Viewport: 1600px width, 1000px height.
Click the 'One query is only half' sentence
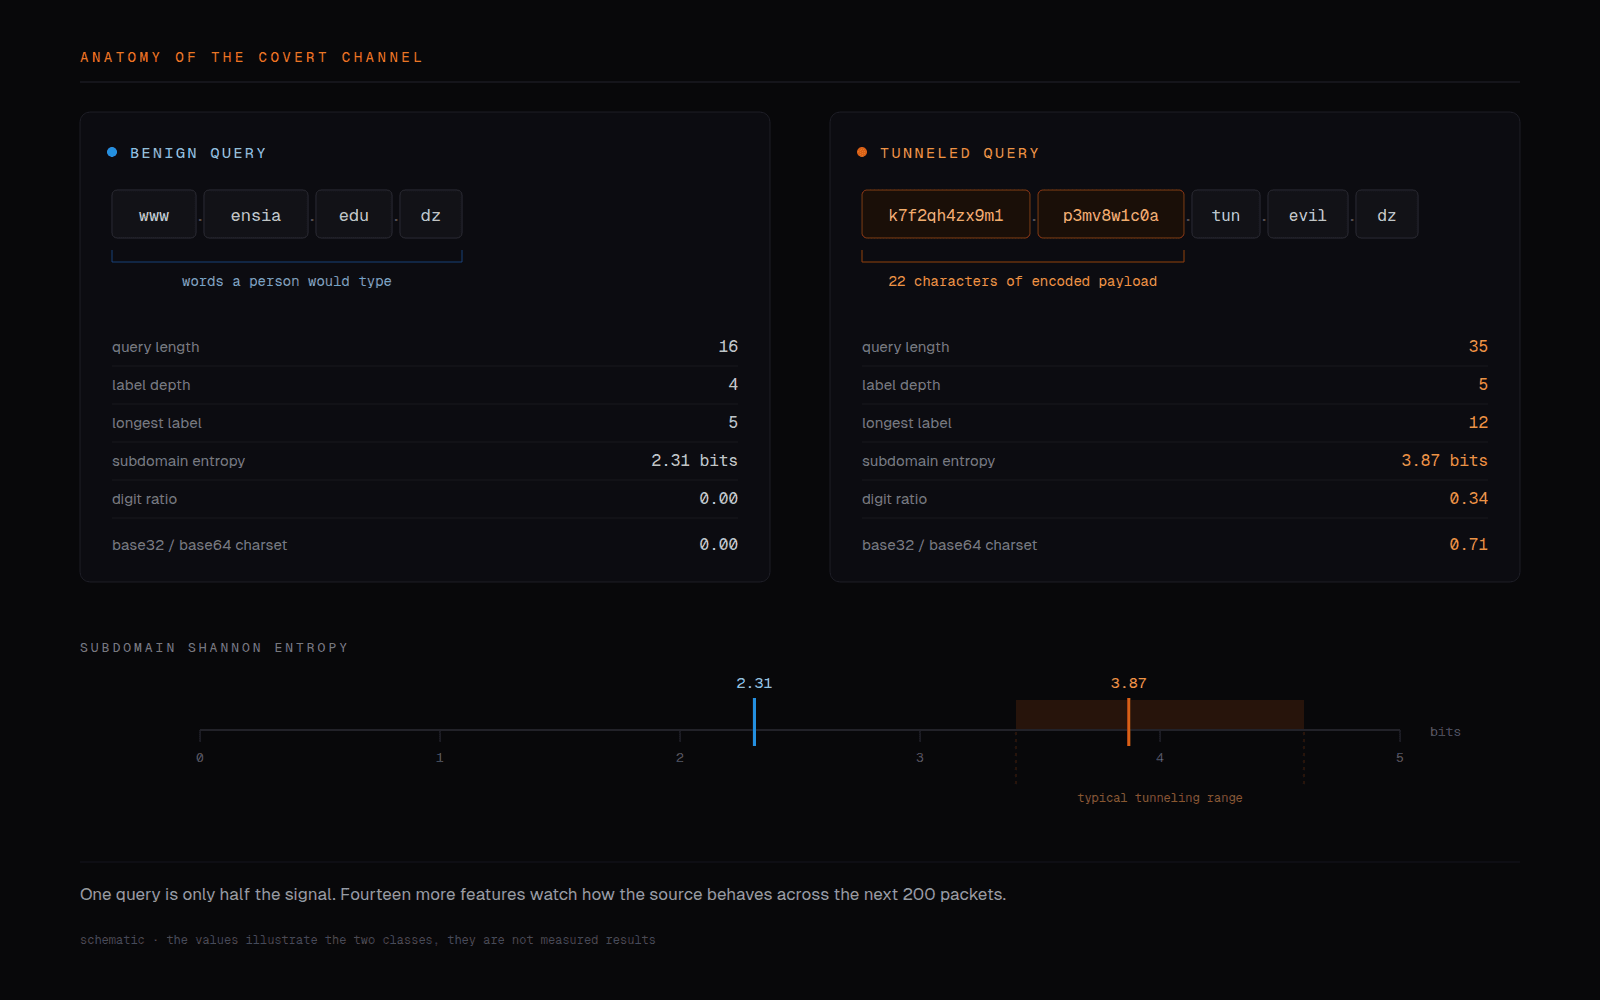click(543, 894)
